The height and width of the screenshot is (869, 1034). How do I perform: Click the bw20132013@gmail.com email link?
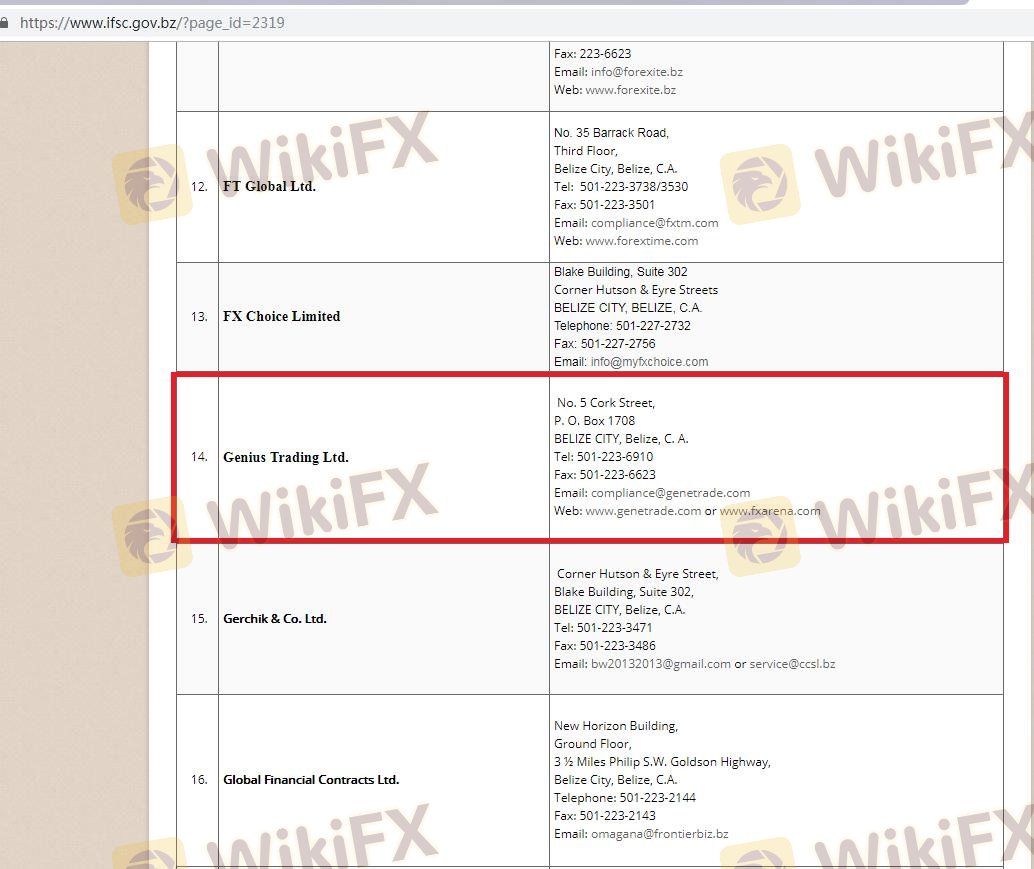(661, 664)
